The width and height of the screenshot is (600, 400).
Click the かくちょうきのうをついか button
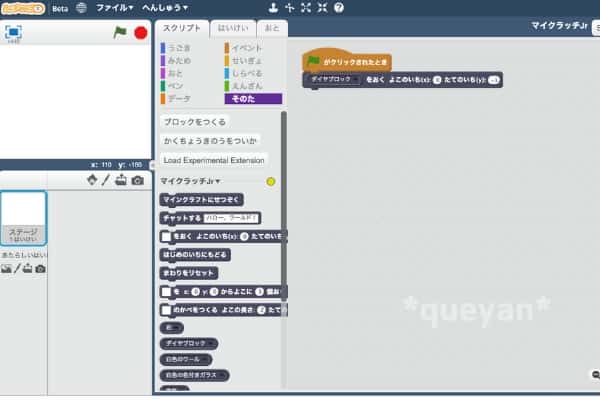tap(210, 141)
